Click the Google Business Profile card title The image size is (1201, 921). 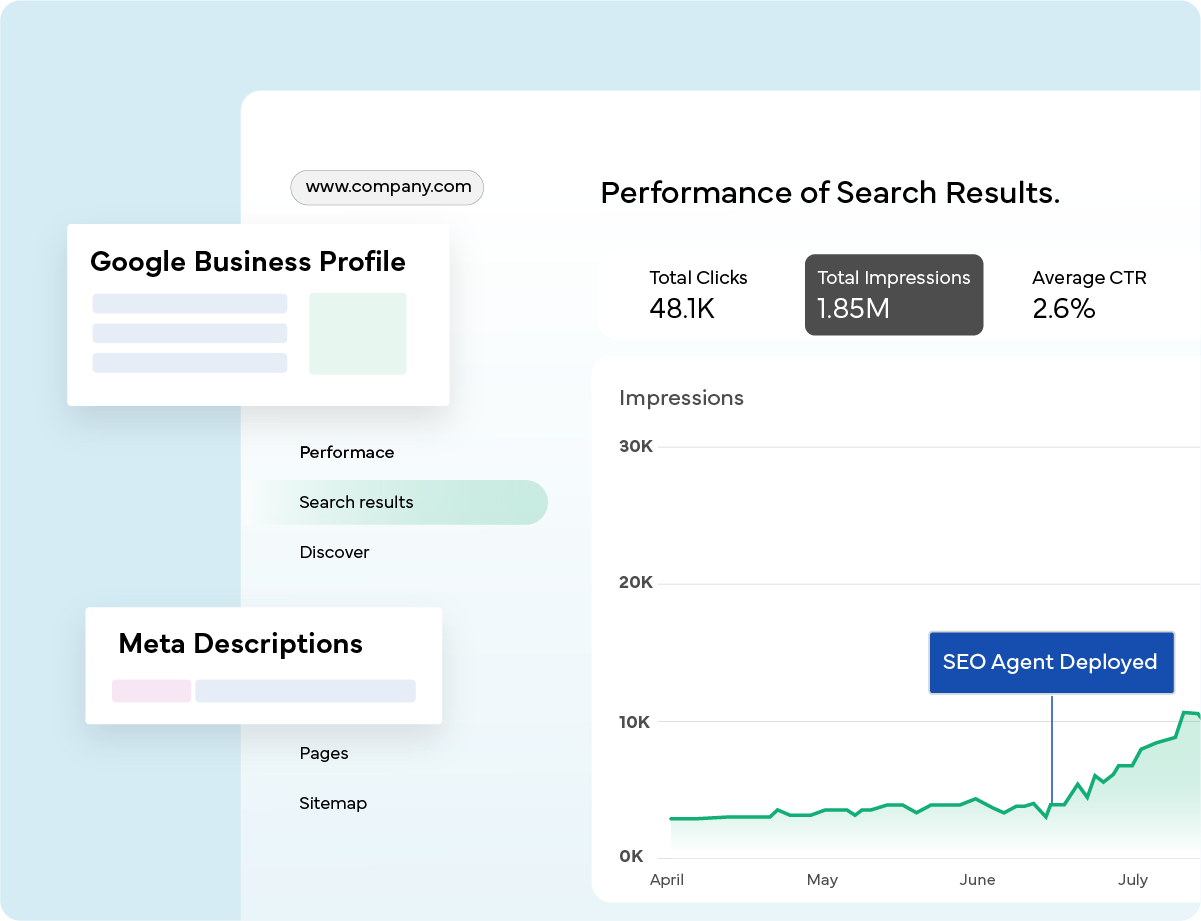click(x=247, y=262)
